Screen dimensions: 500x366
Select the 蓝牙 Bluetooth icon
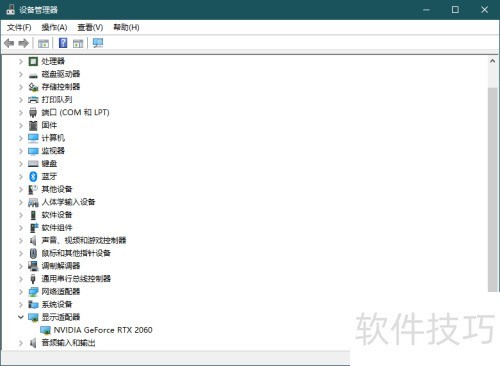33,176
